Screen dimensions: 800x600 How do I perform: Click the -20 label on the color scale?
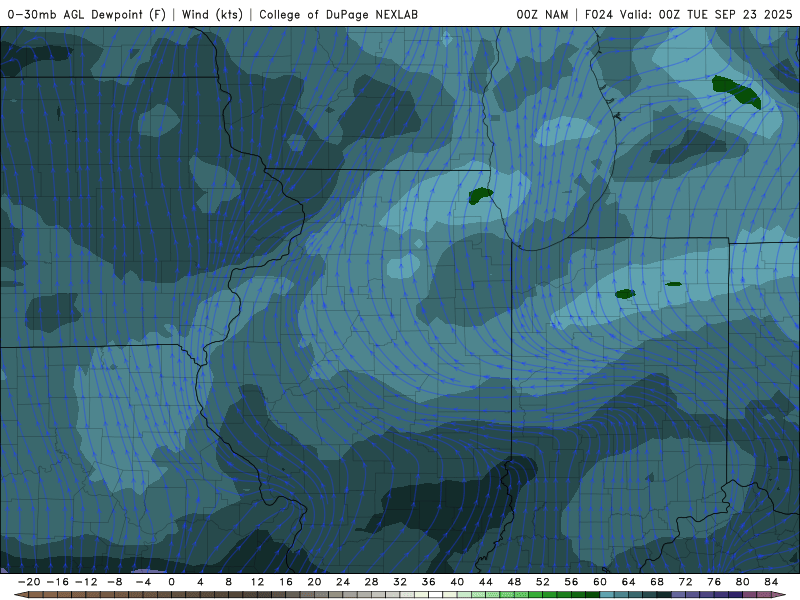click(29, 582)
